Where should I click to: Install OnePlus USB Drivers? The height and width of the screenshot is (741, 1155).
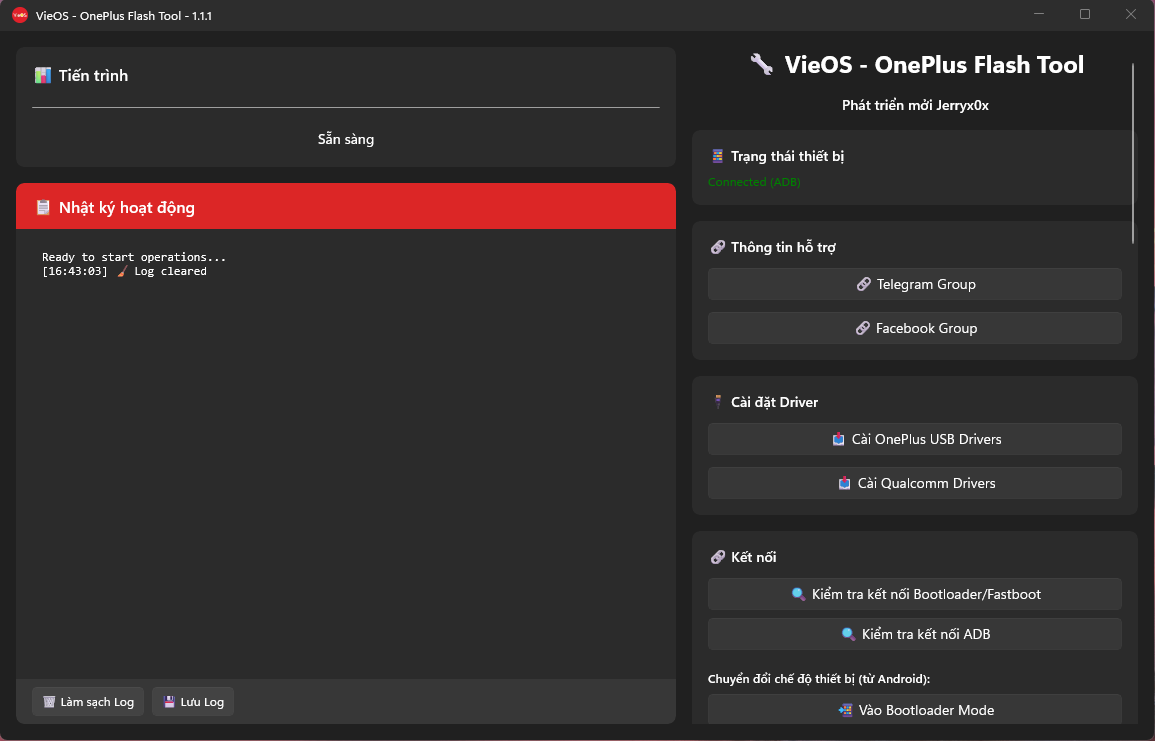tap(915, 439)
